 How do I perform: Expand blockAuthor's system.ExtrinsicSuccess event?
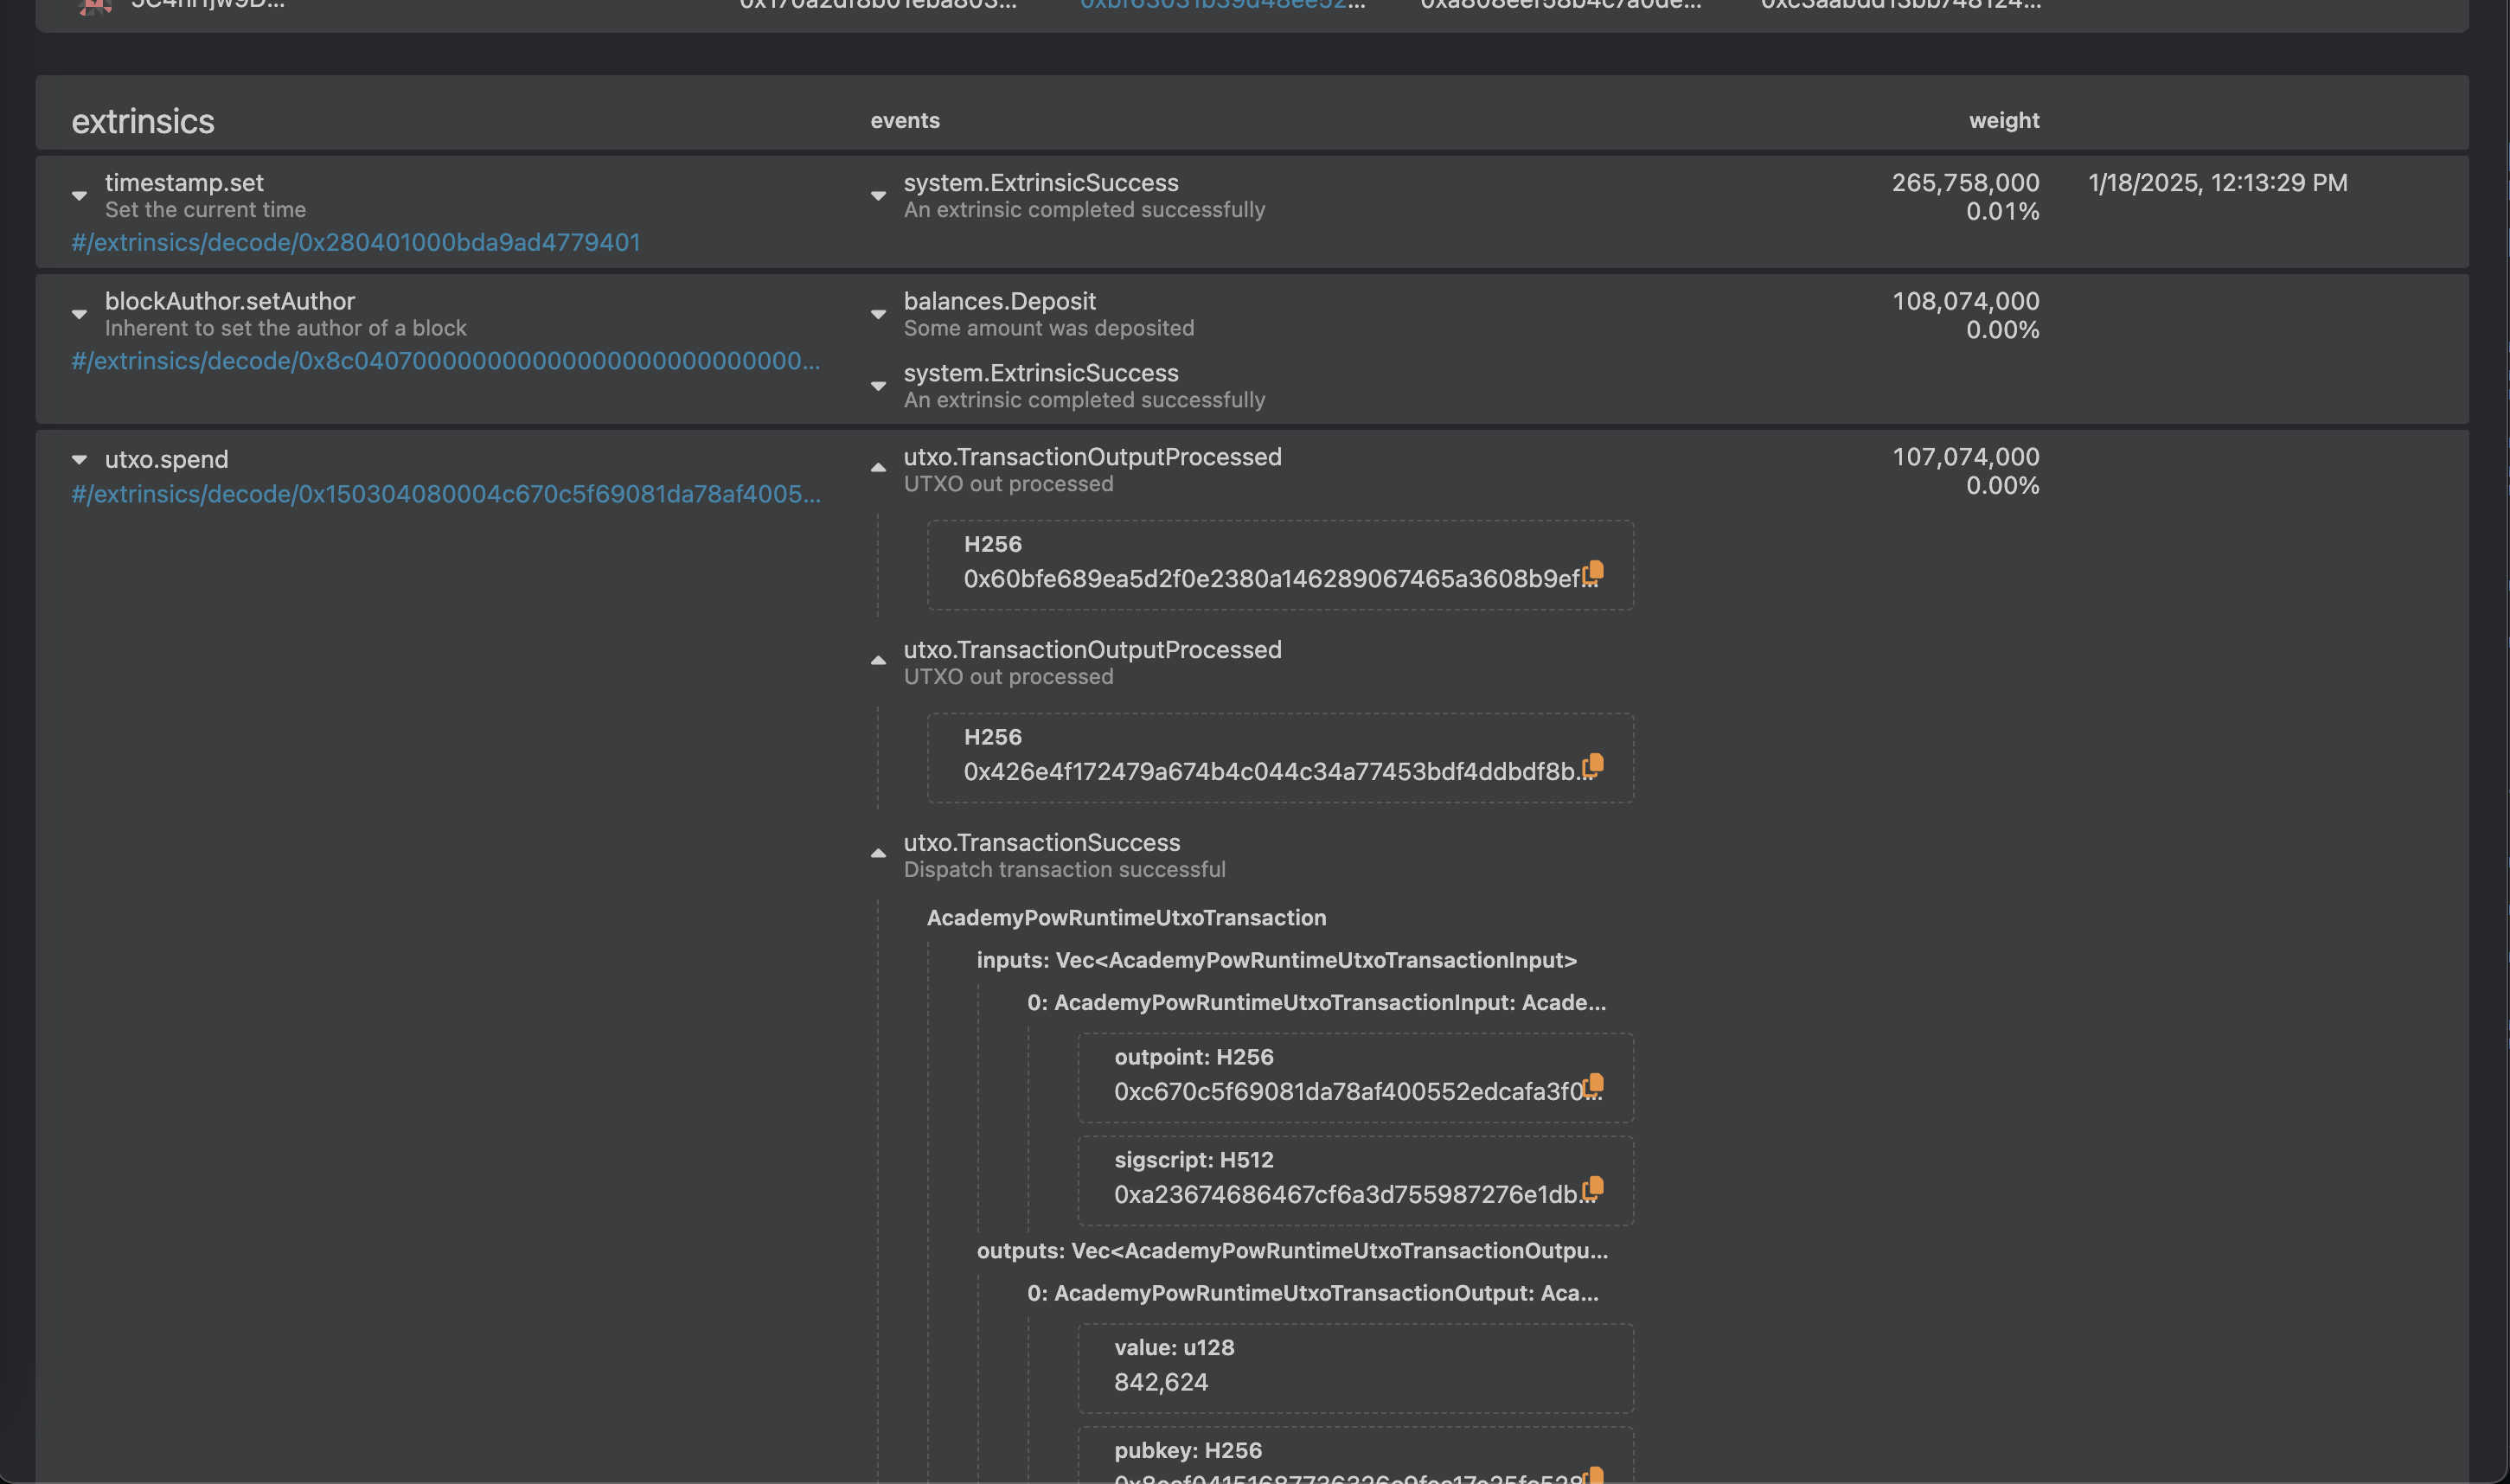pyautogui.click(x=878, y=386)
